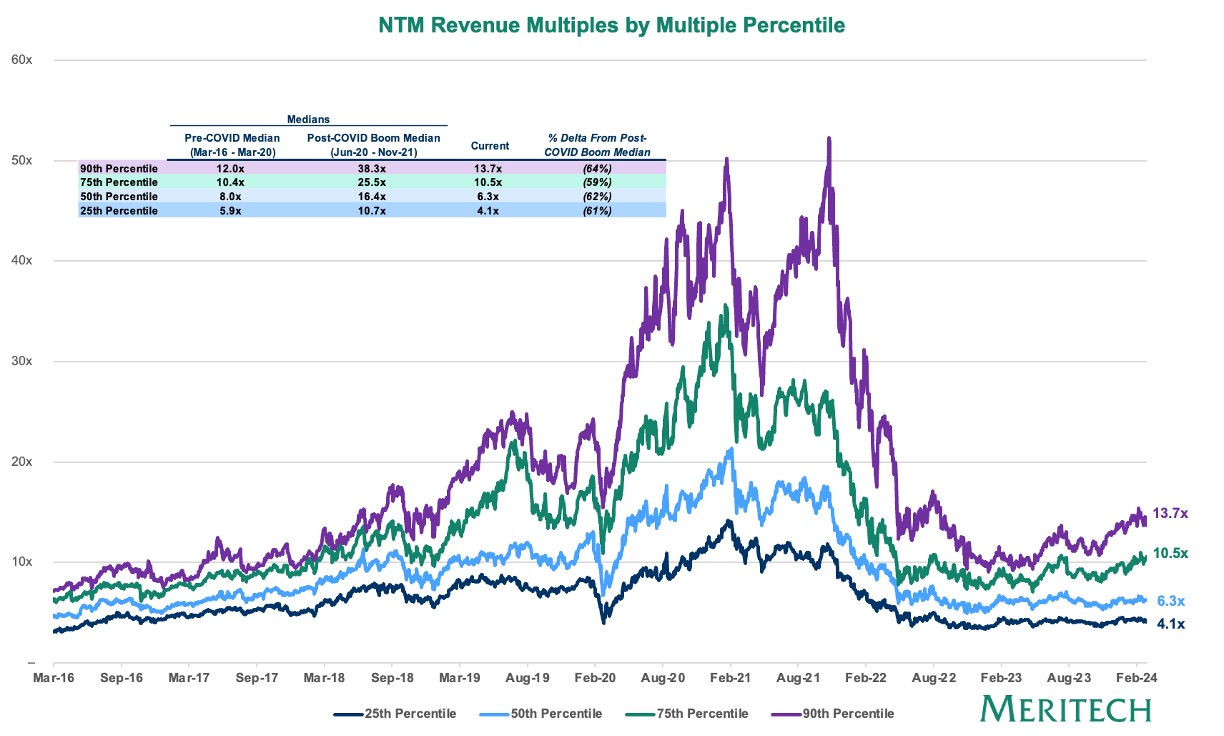Click the green 10.5x data label
Screen dimensions: 1224x736
(x=1169, y=553)
